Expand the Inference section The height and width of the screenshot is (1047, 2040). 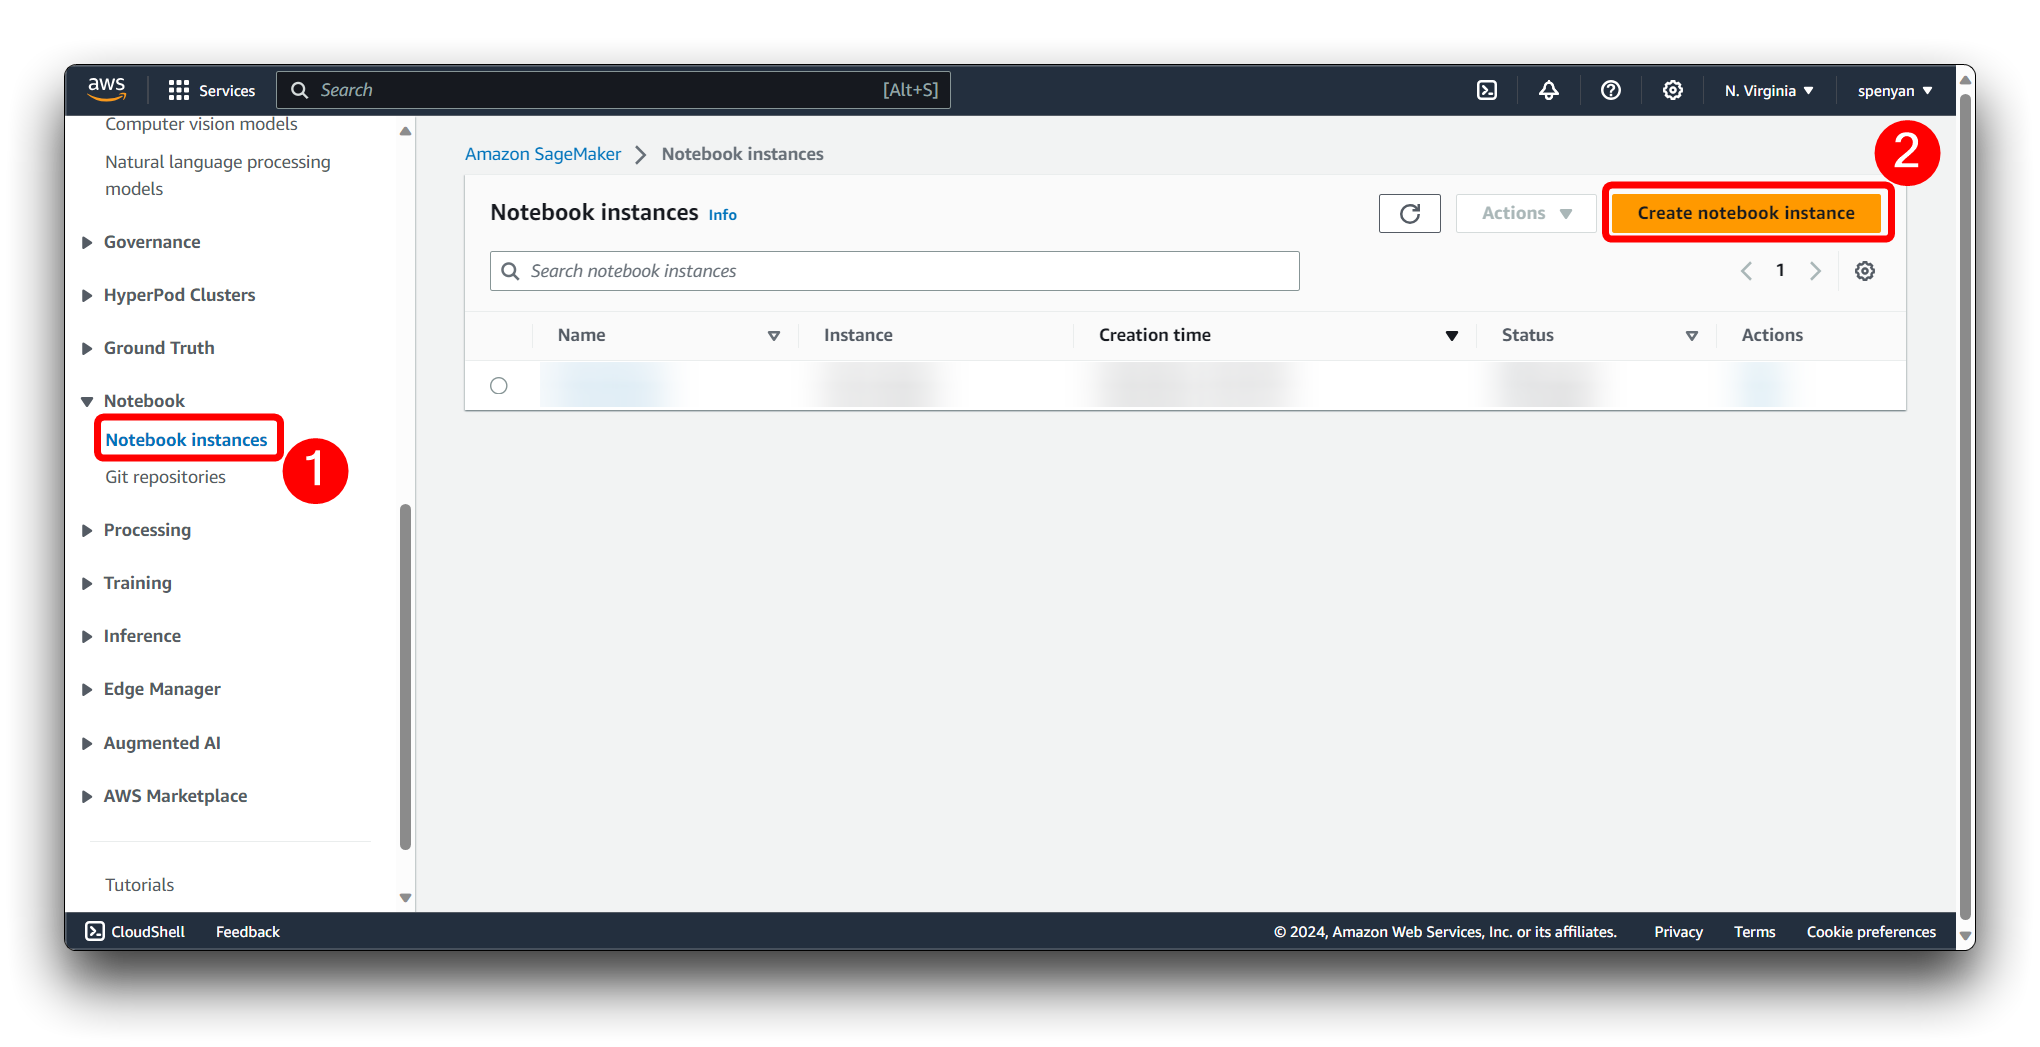pyautogui.click(x=87, y=636)
